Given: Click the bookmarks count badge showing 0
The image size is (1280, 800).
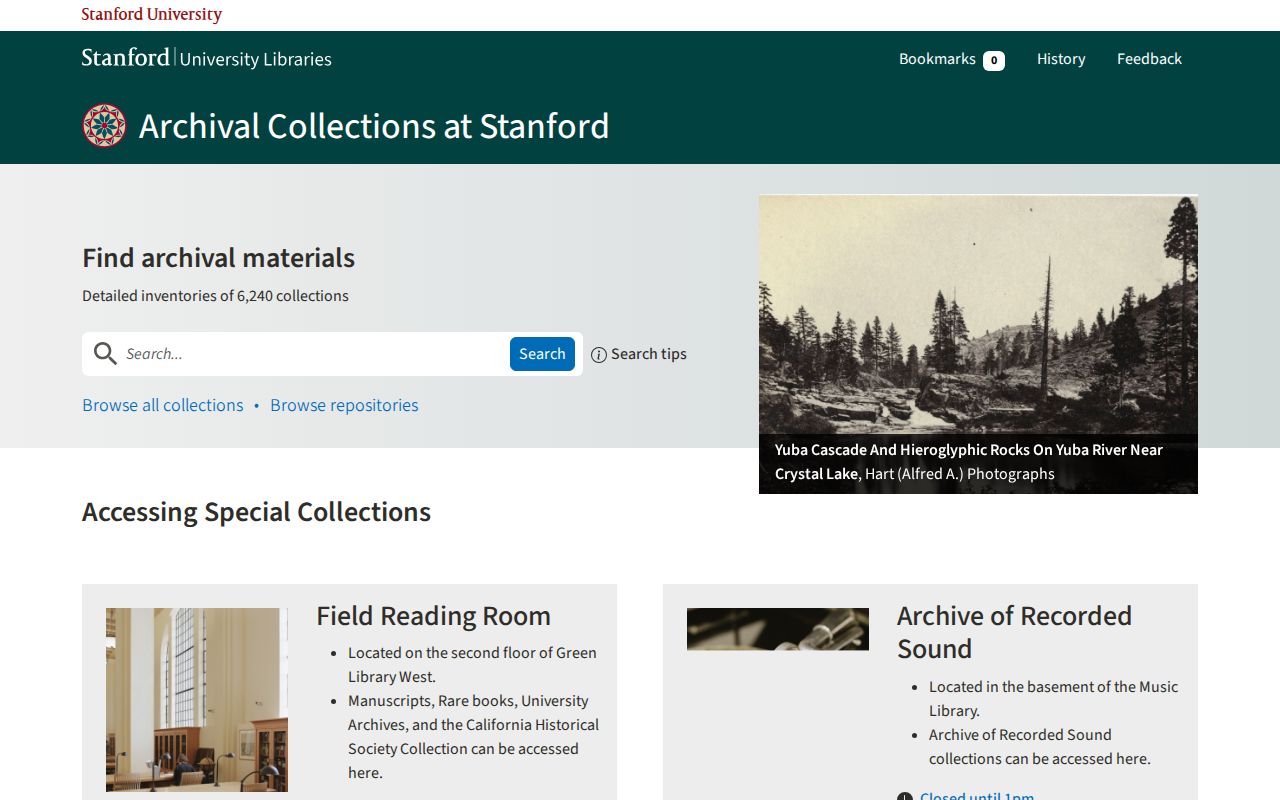Looking at the screenshot, I should pos(994,61).
